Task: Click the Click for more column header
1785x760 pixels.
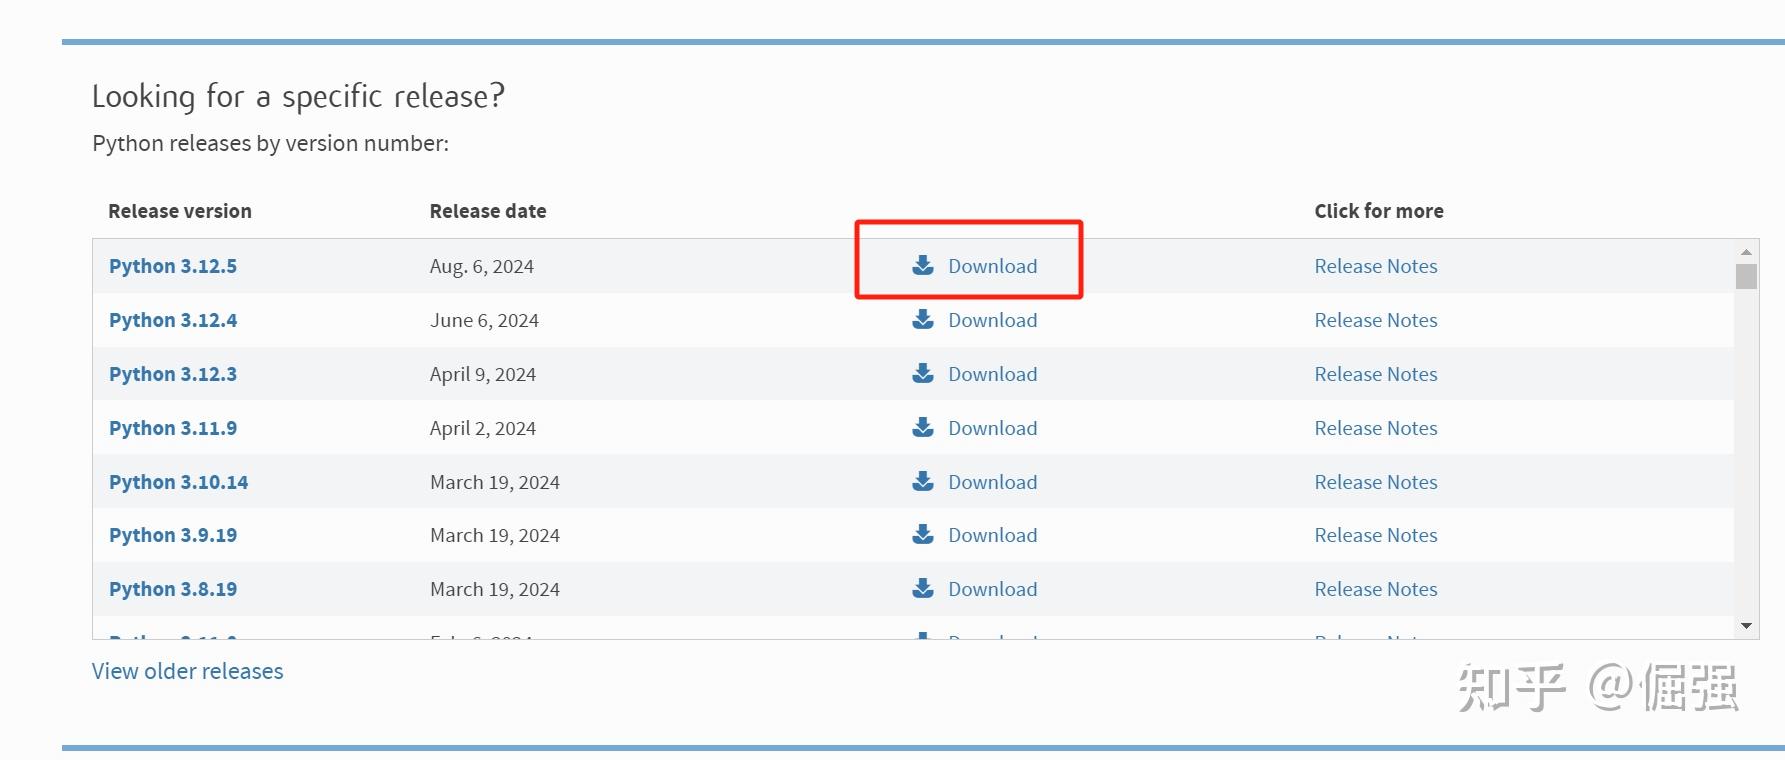Action: pos(1379,211)
